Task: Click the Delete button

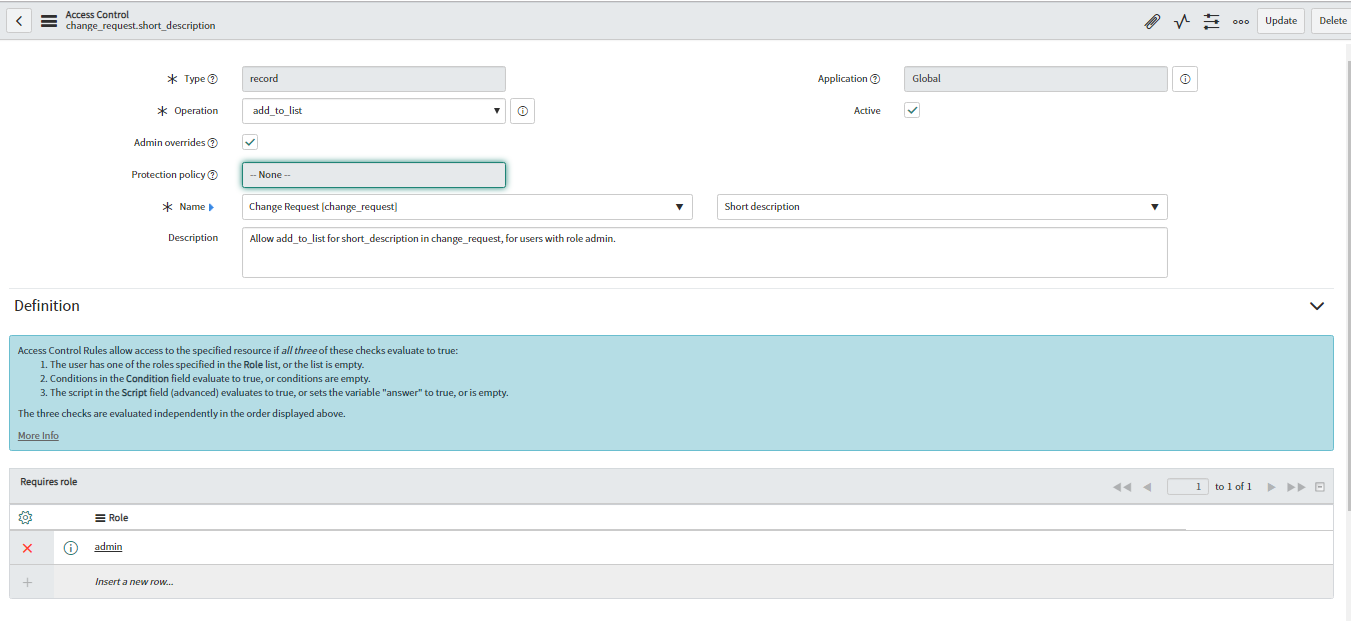Action: click(1332, 20)
